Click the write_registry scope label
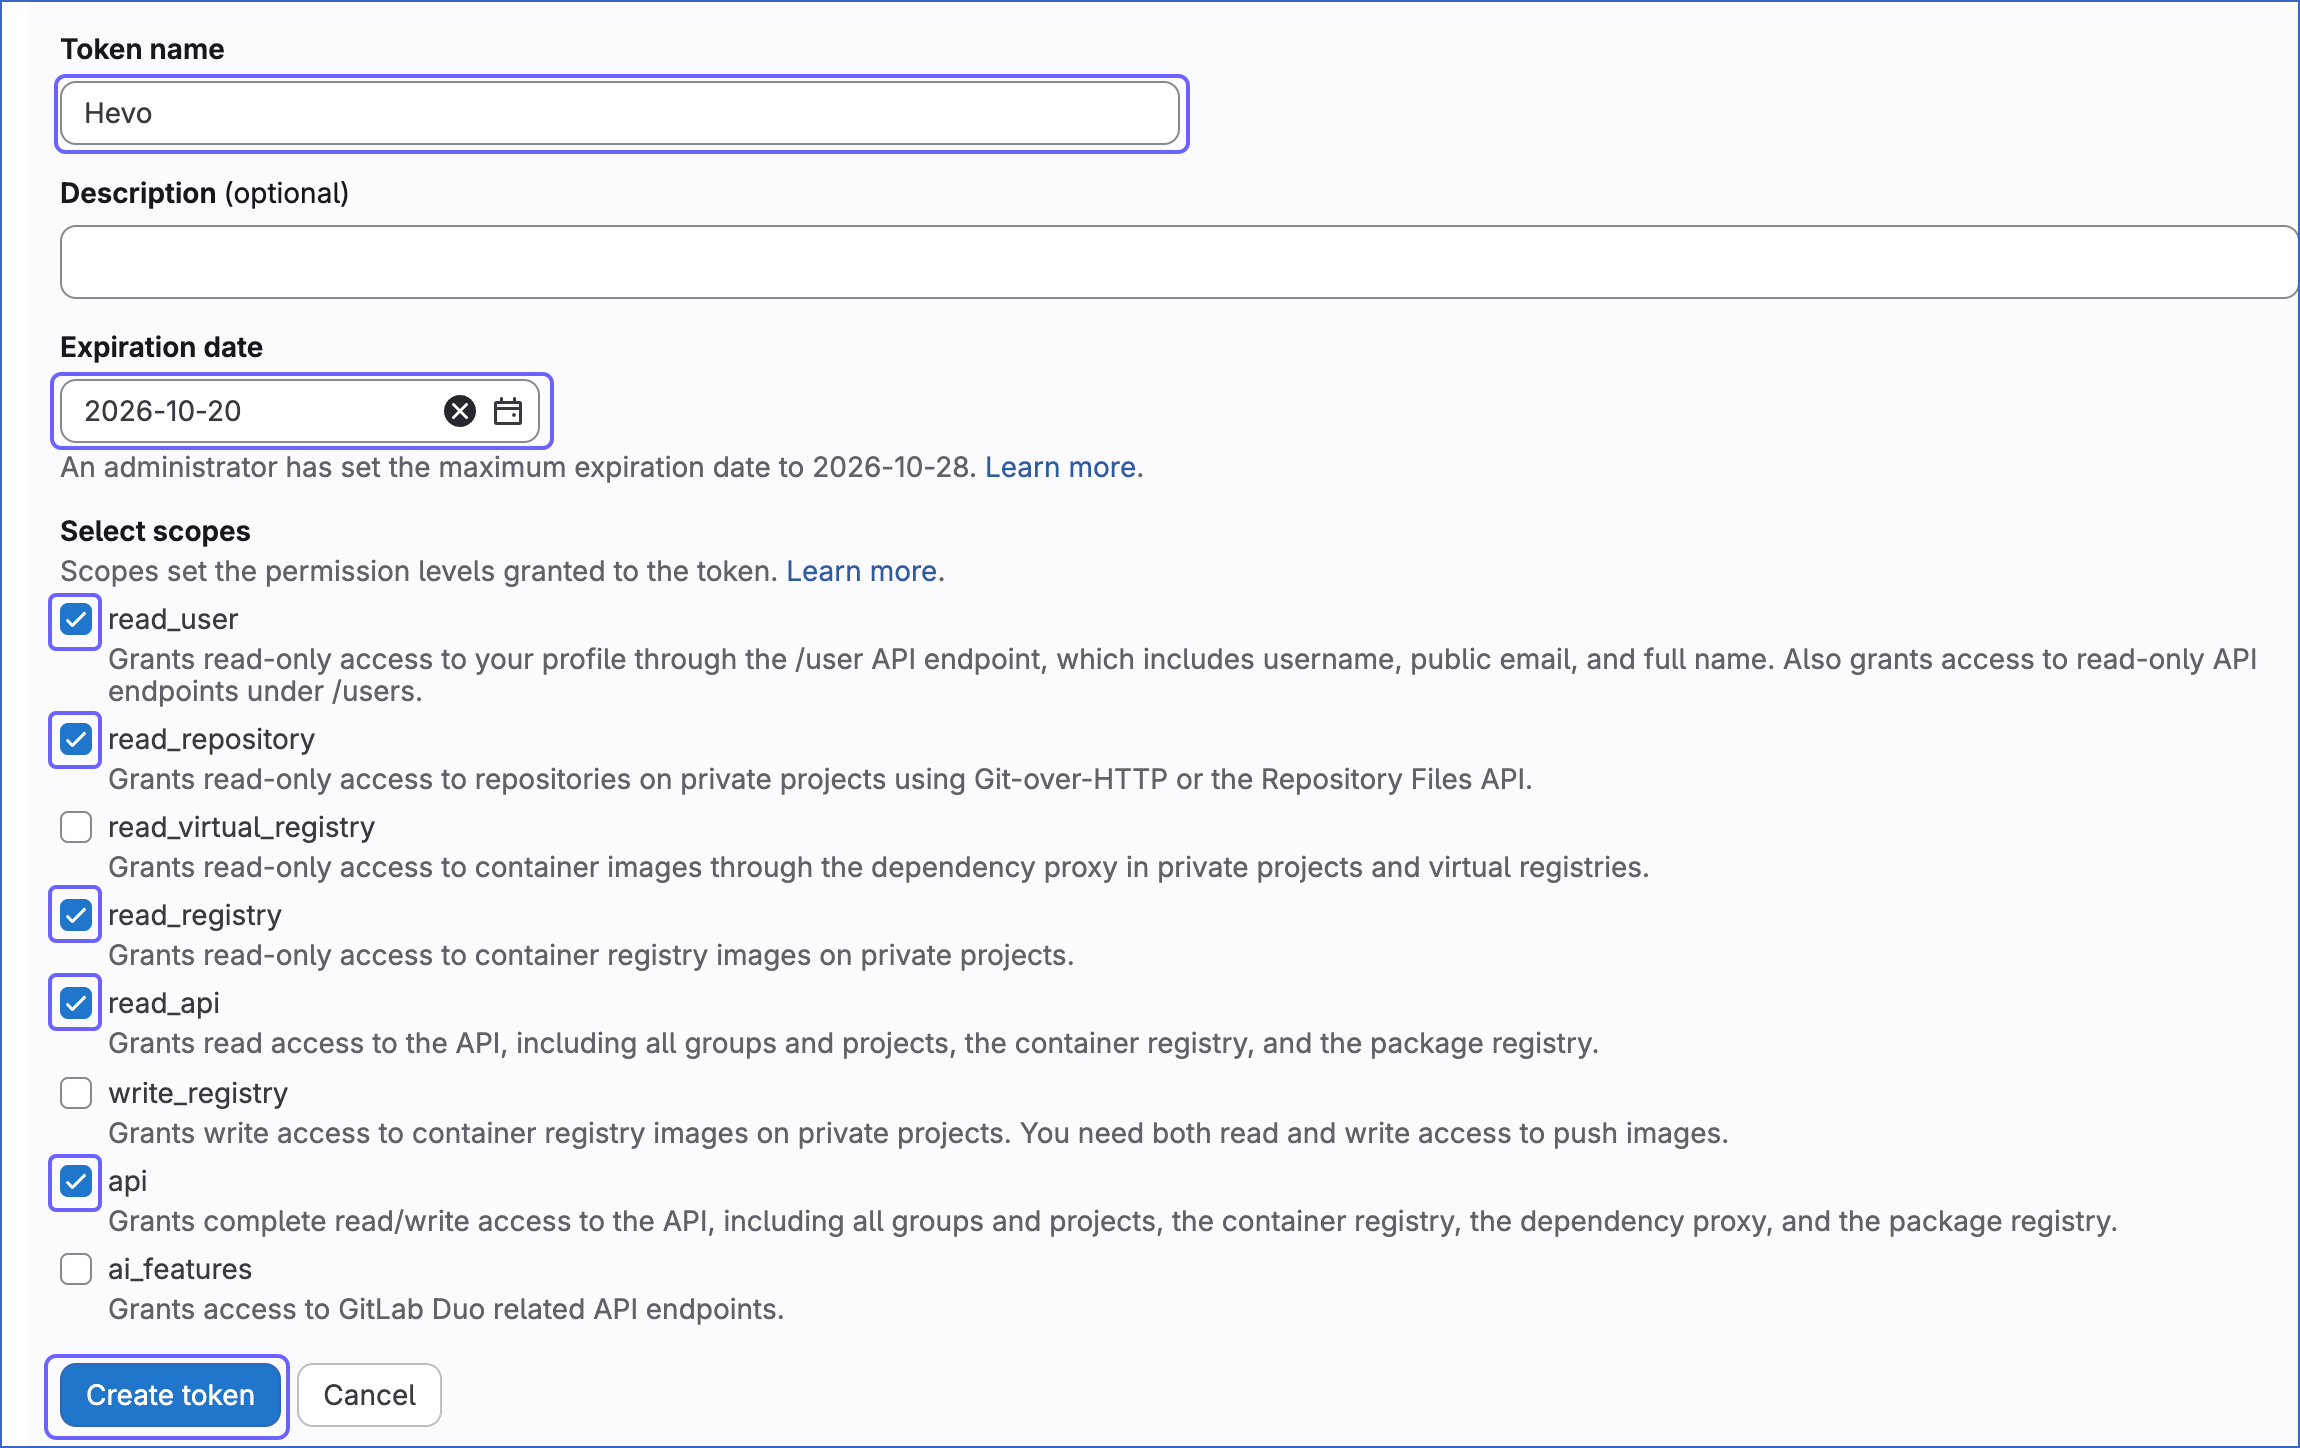 197,1093
